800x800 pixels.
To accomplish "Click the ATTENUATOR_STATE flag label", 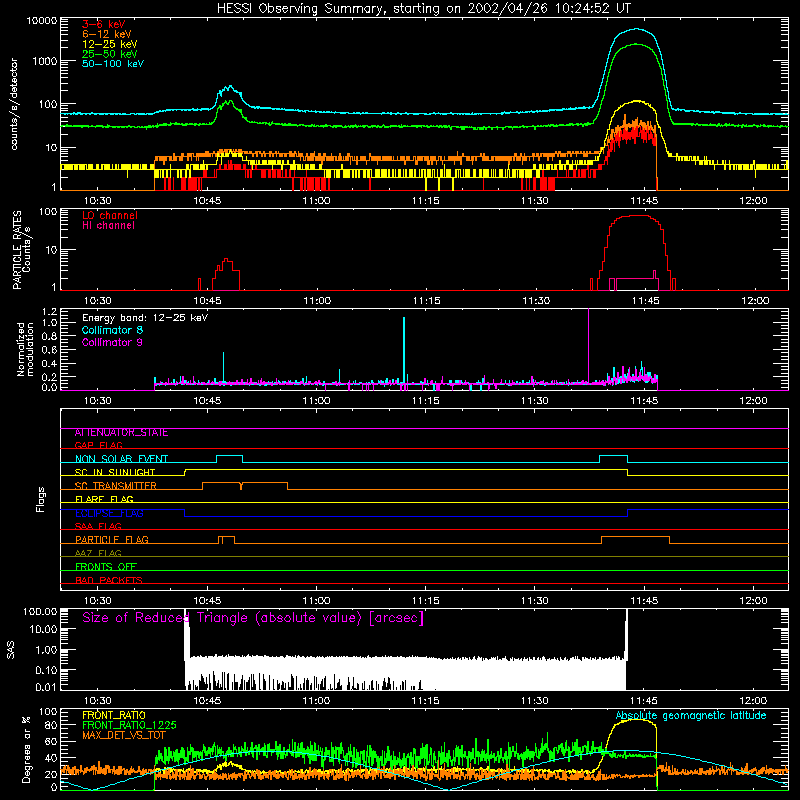I will tap(121, 433).
